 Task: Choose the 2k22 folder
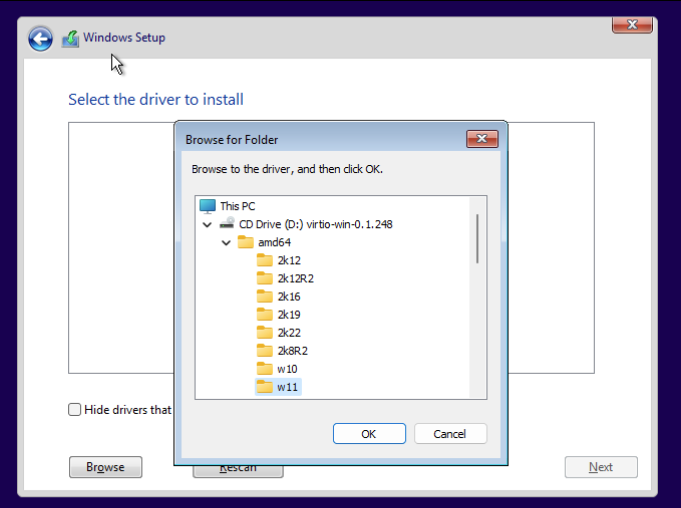pyautogui.click(x=288, y=333)
